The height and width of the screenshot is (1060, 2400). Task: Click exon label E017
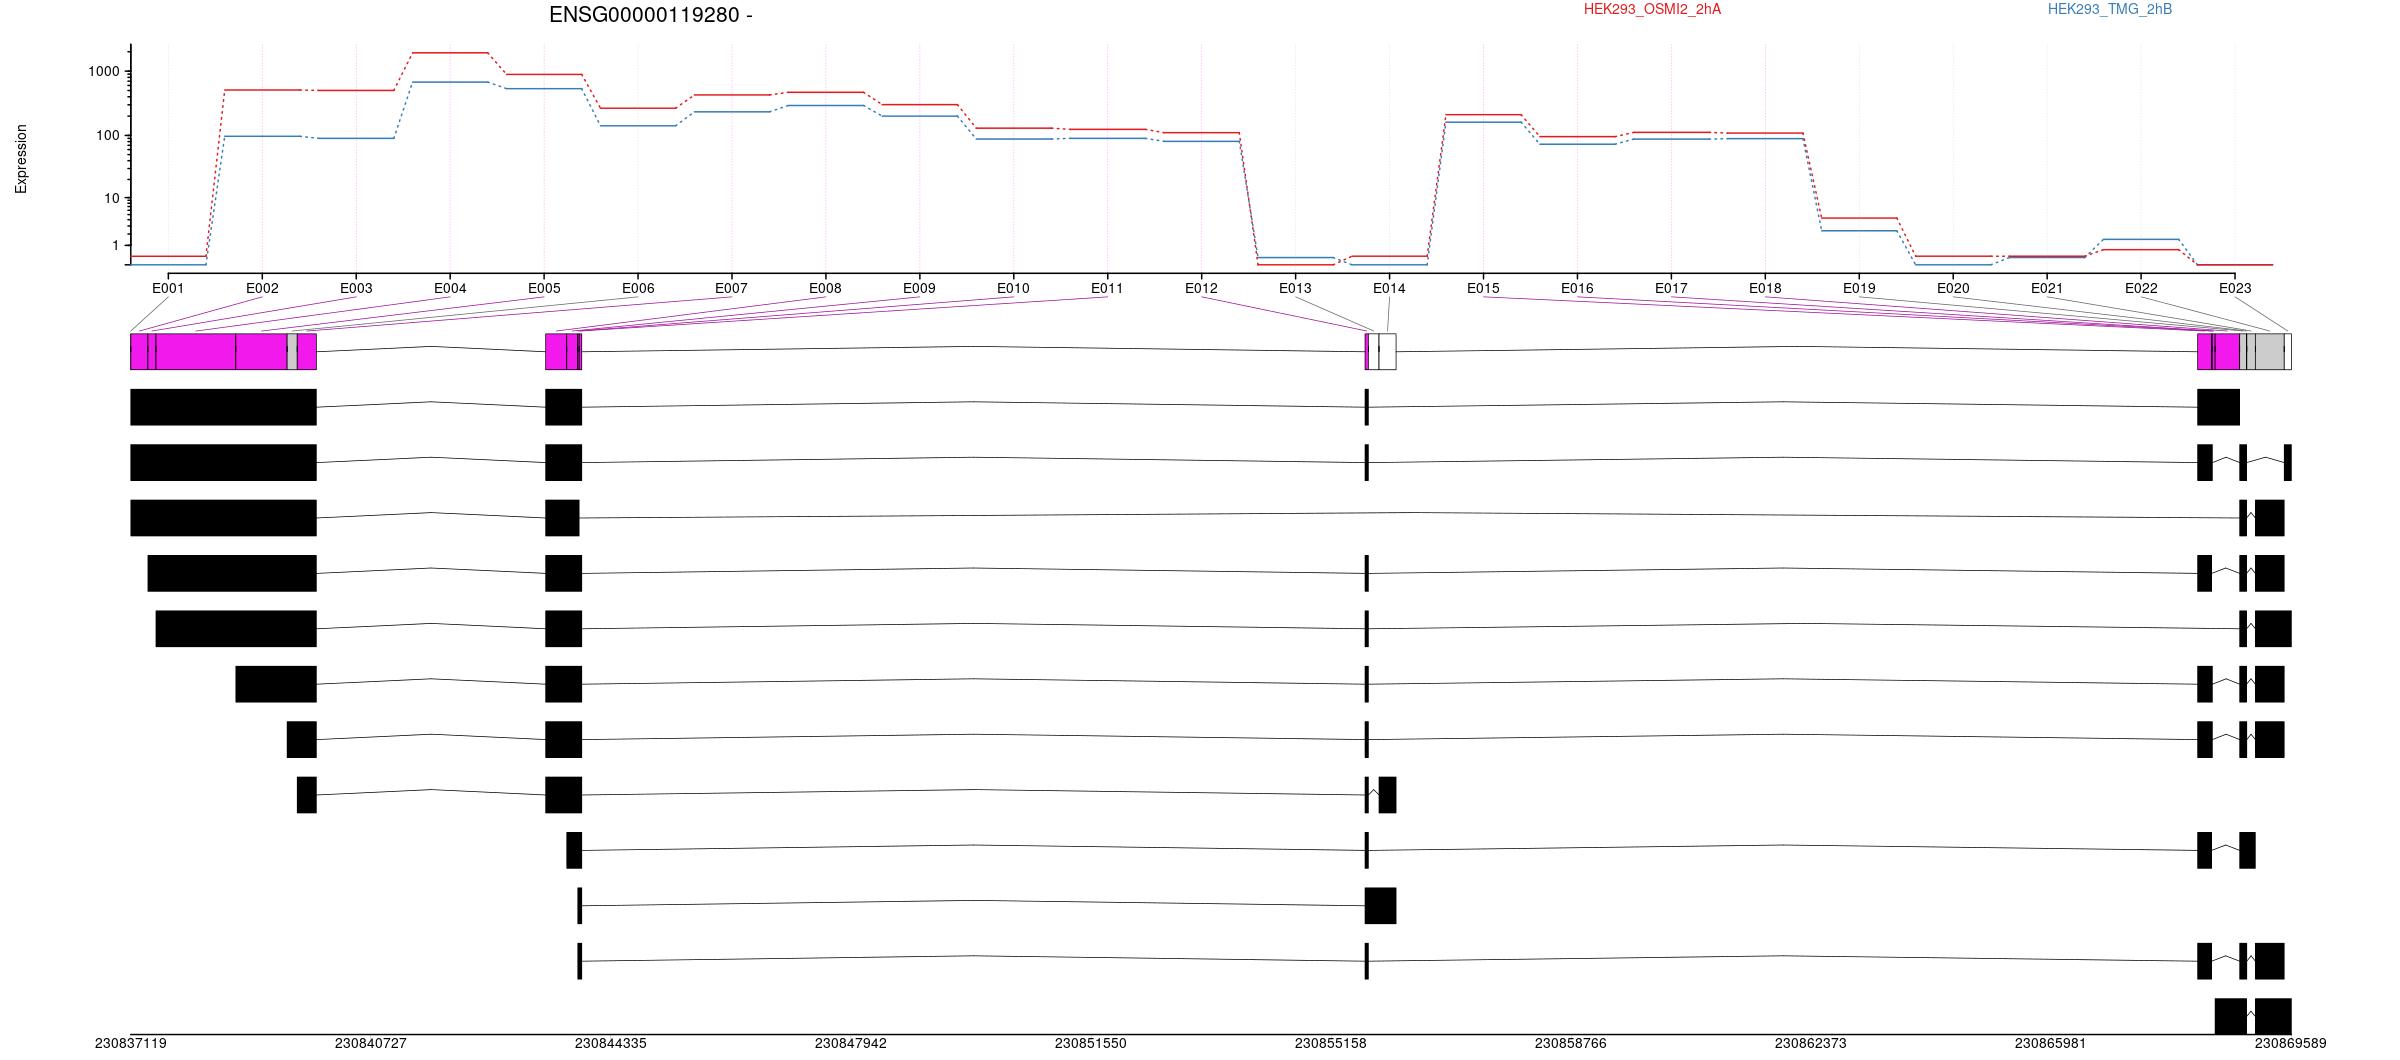coord(1671,288)
